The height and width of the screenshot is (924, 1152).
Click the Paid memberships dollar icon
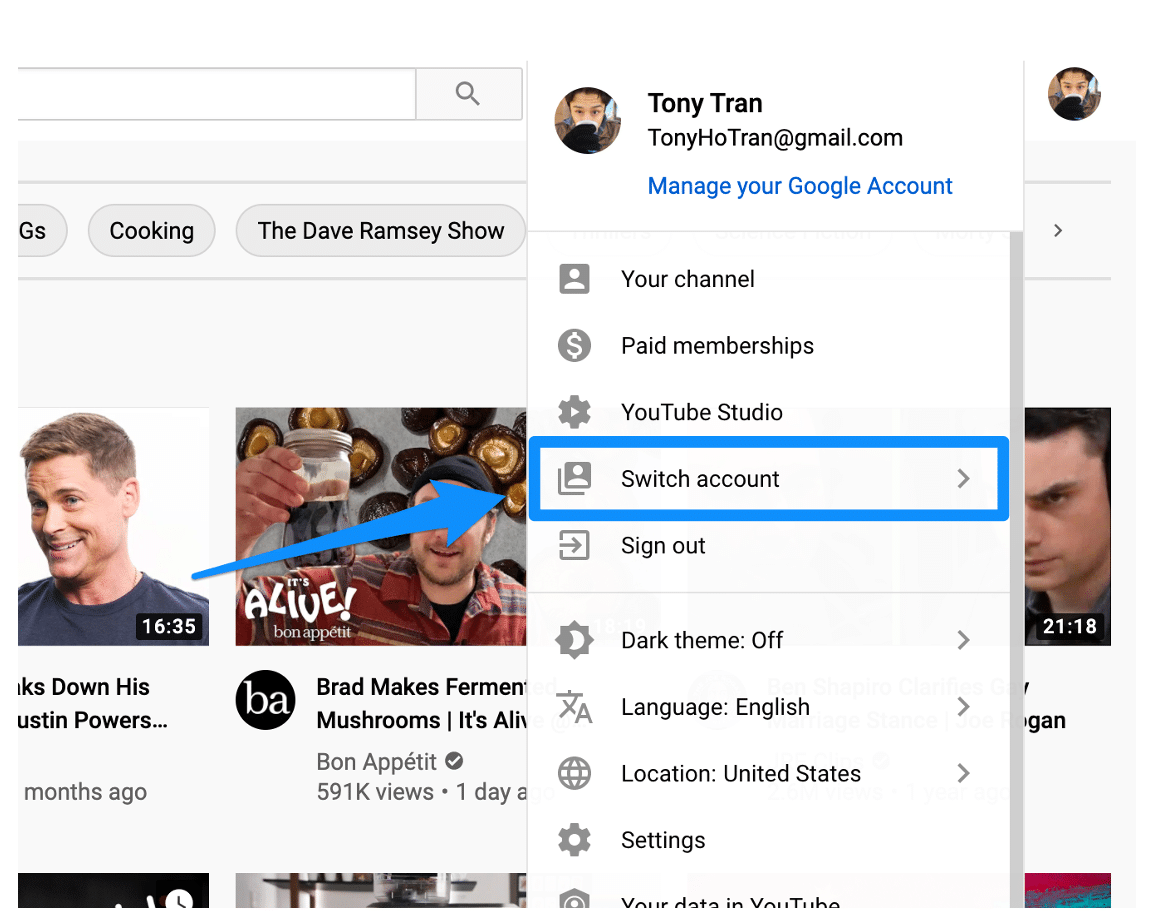point(574,345)
